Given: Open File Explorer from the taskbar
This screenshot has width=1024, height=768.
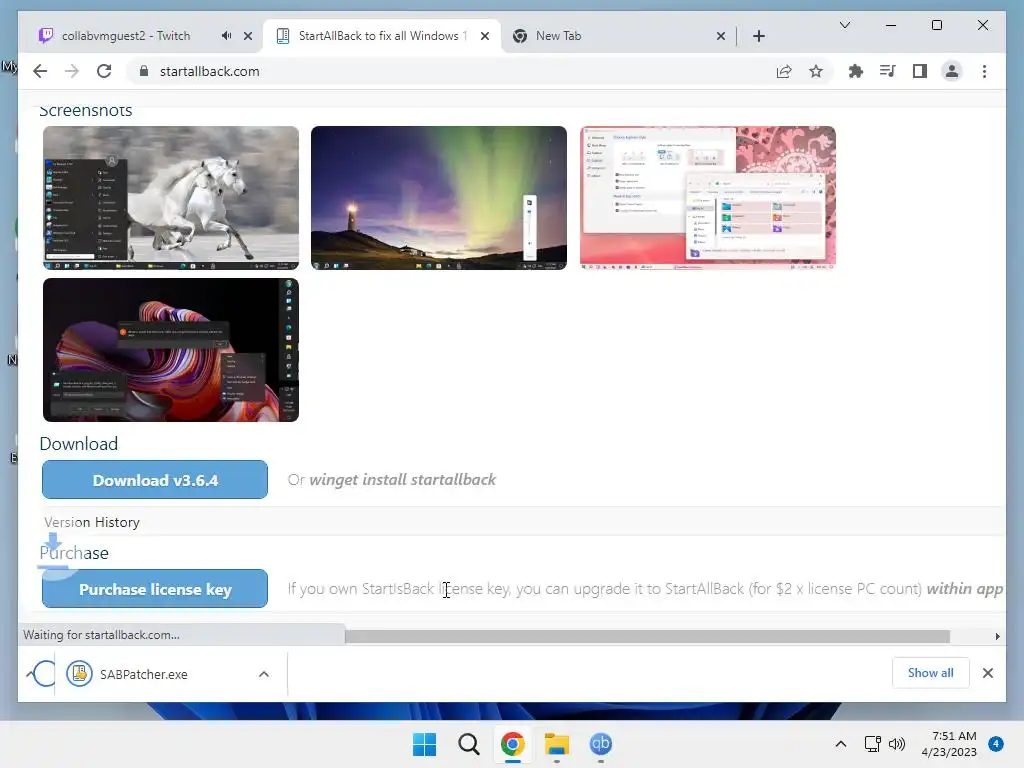Looking at the screenshot, I should click(x=556, y=744).
